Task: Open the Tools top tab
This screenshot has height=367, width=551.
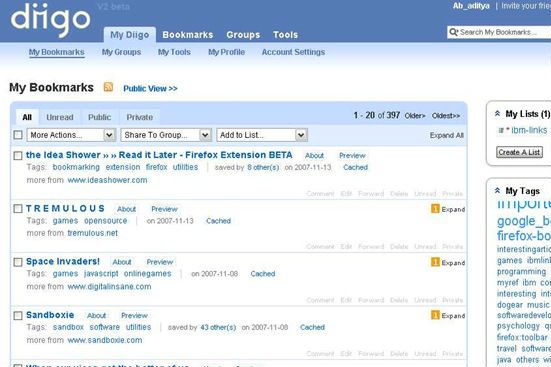Action: coord(285,35)
